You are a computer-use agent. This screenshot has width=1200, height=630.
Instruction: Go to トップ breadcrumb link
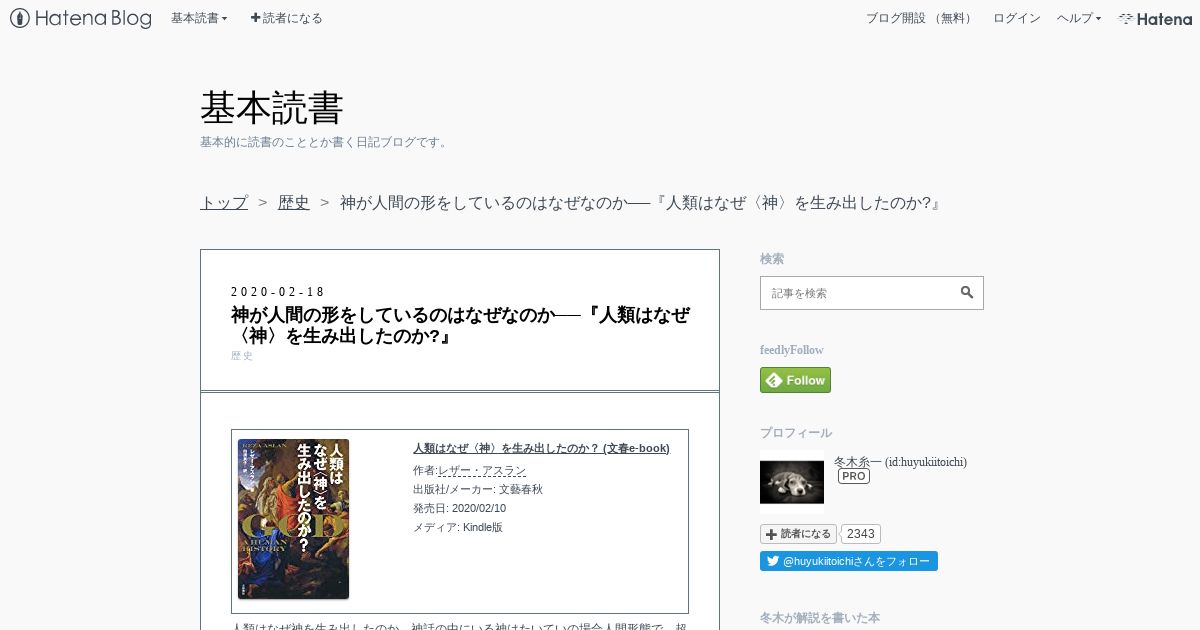(224, 202)
